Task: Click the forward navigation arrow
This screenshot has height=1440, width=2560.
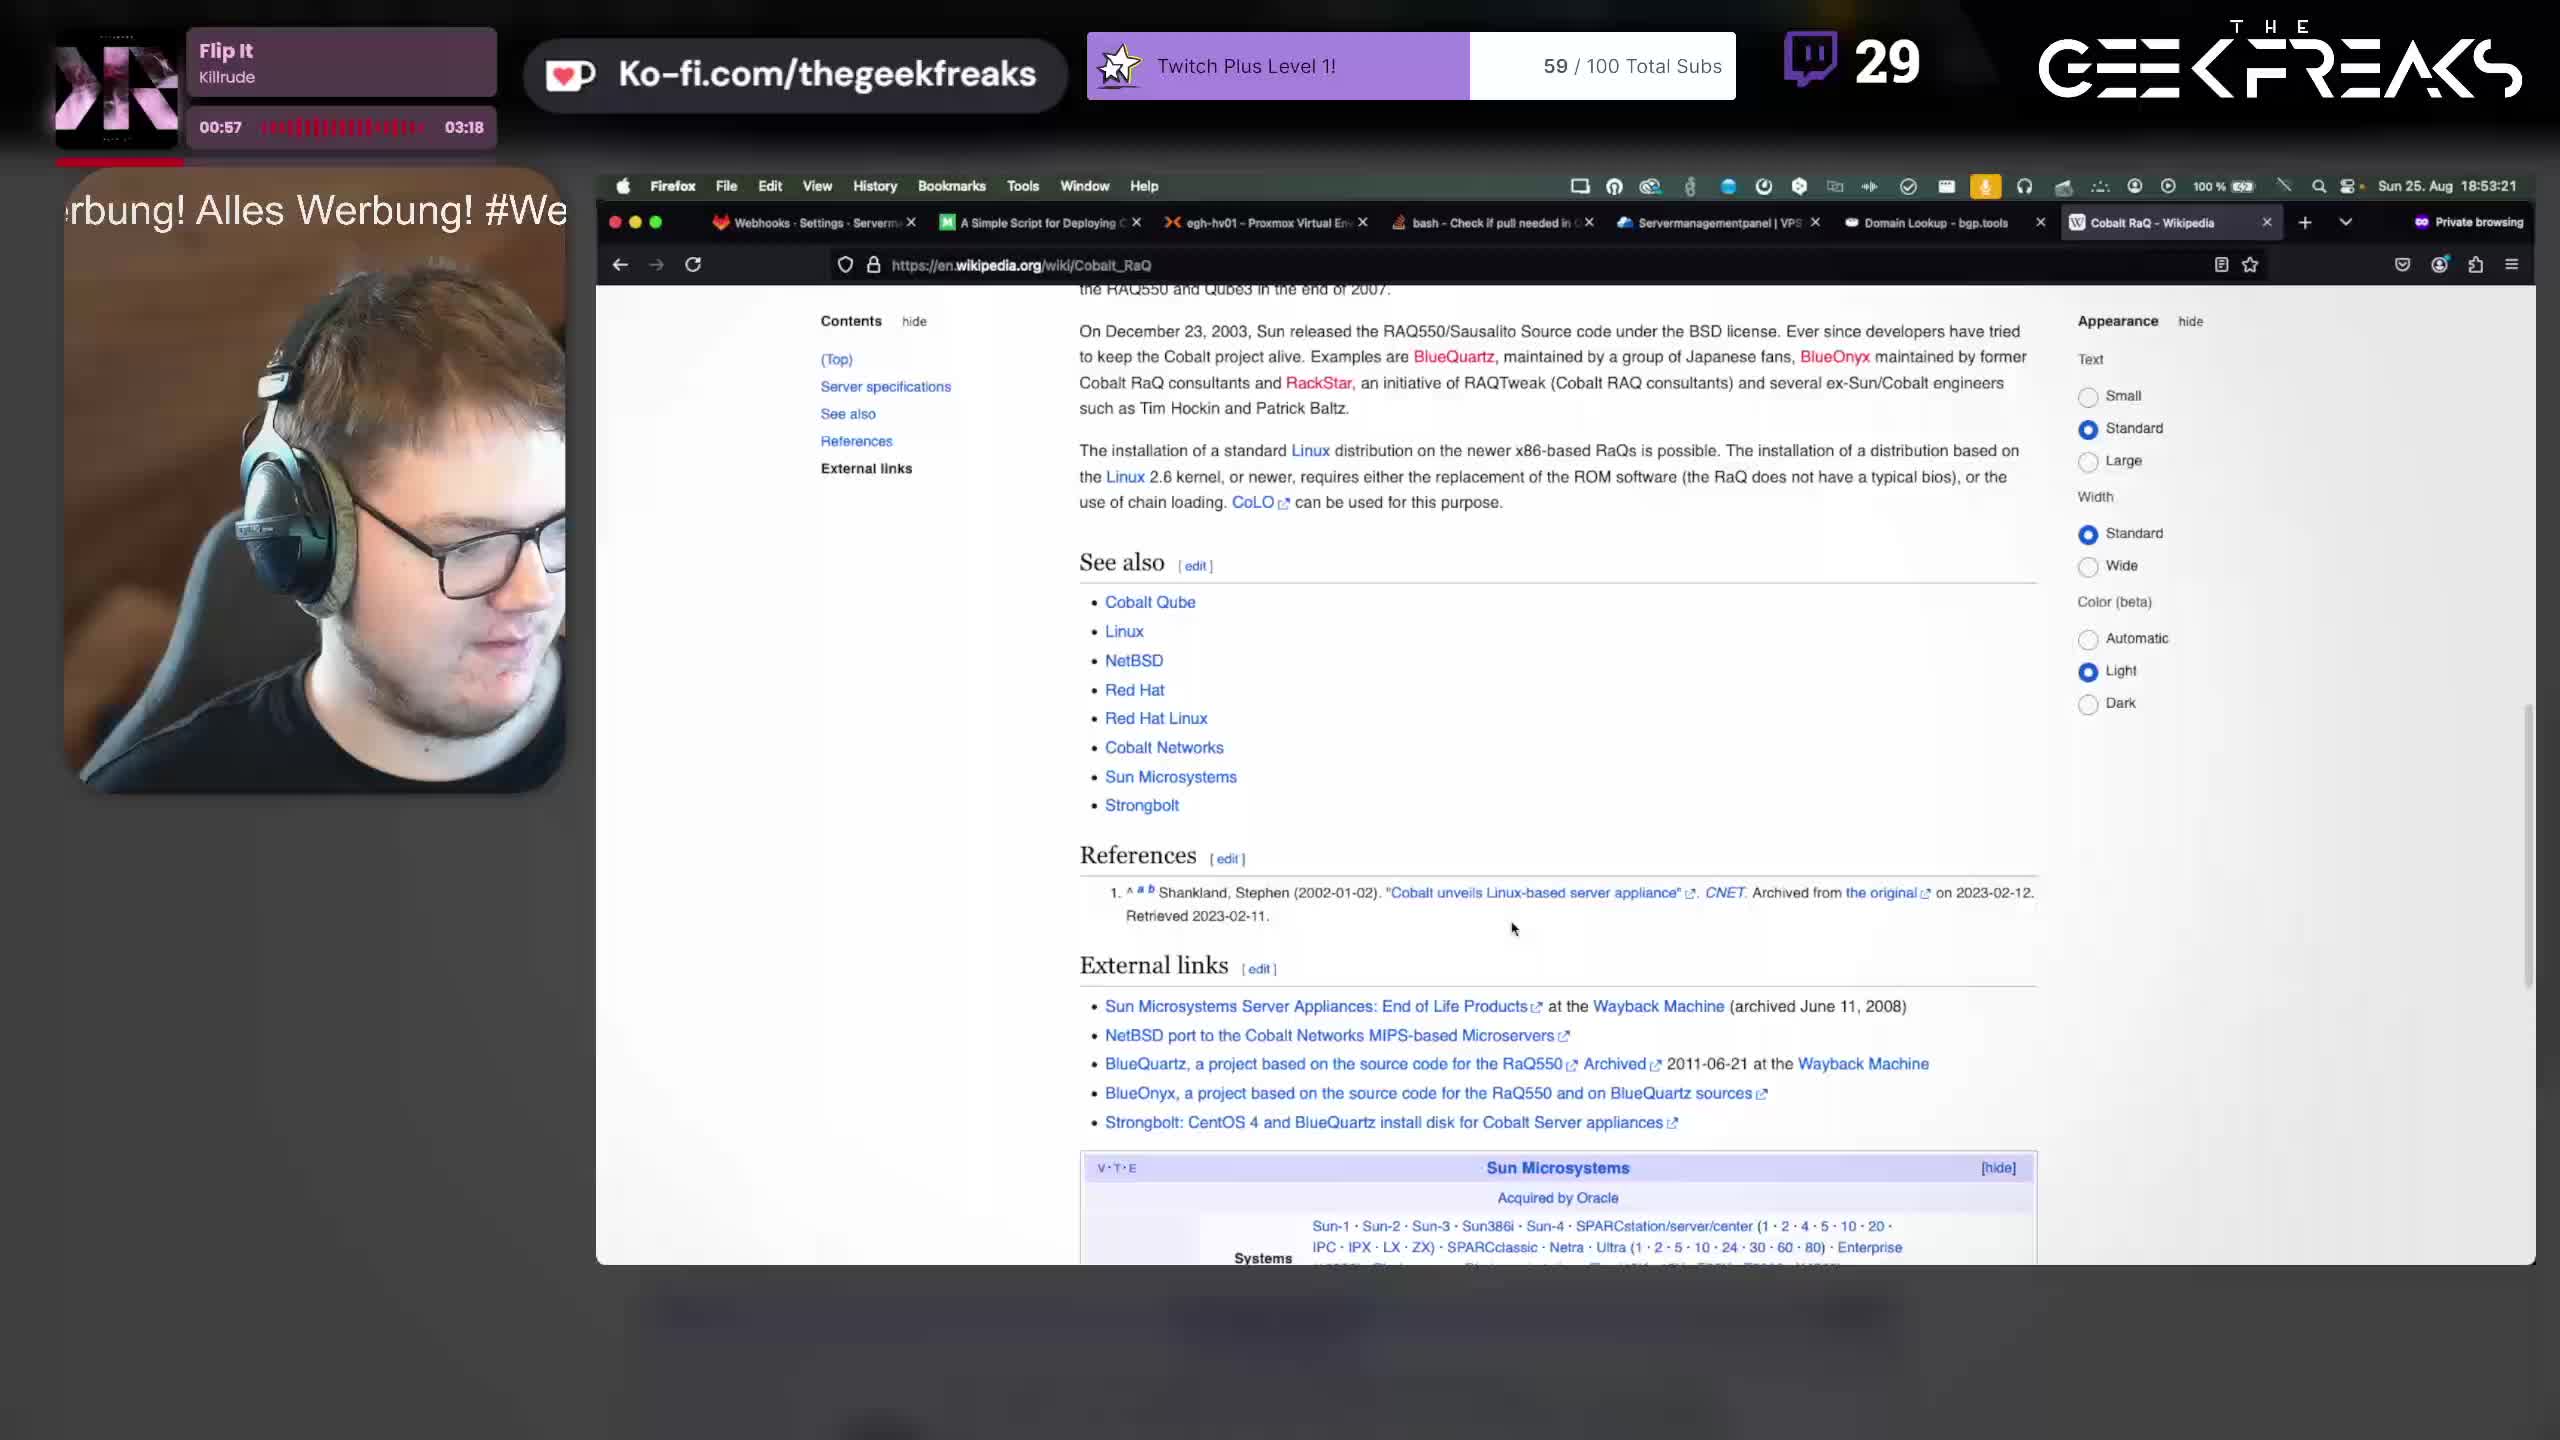Action: tap(656, 265)
